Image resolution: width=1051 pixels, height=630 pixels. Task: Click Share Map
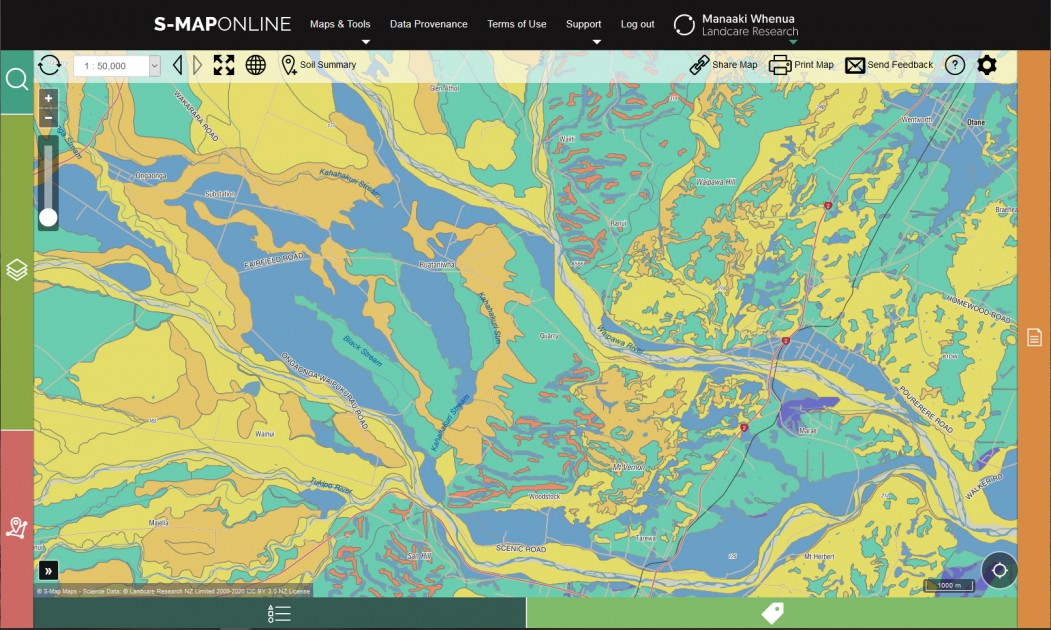tap(725, 64)
